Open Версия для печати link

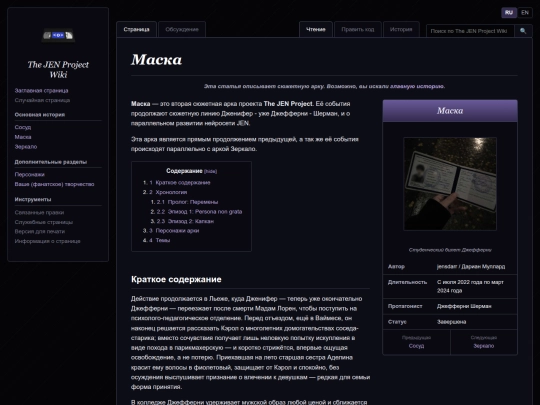pos(40,231)
